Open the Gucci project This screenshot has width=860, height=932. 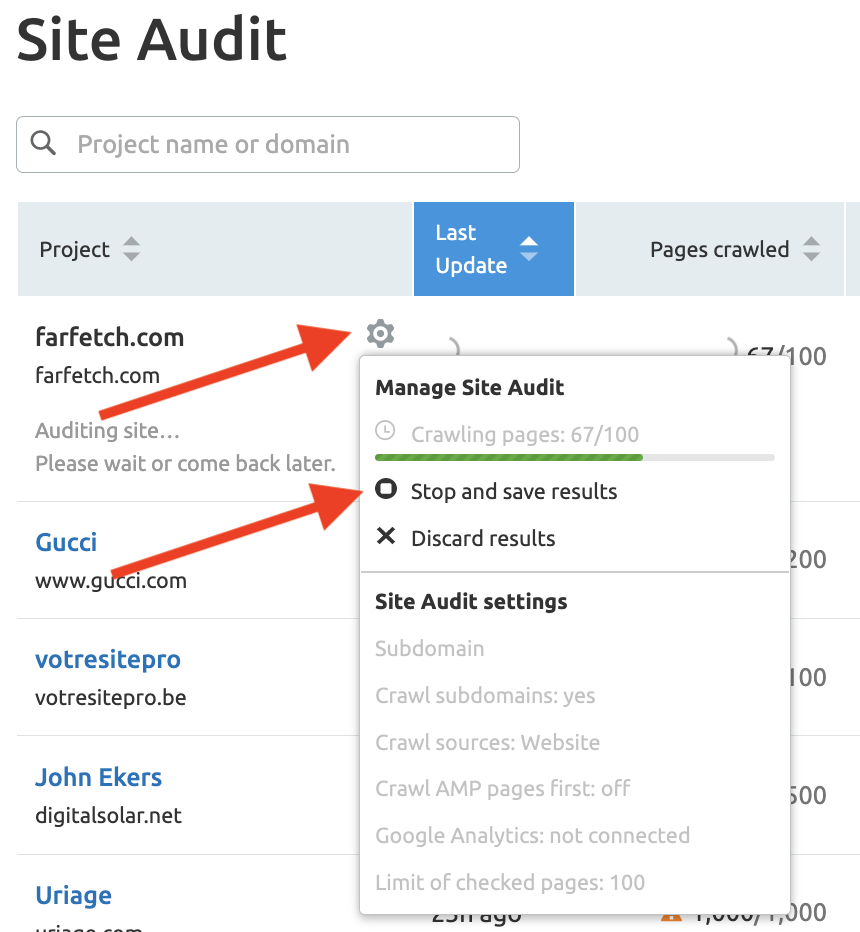coord(66,542)
